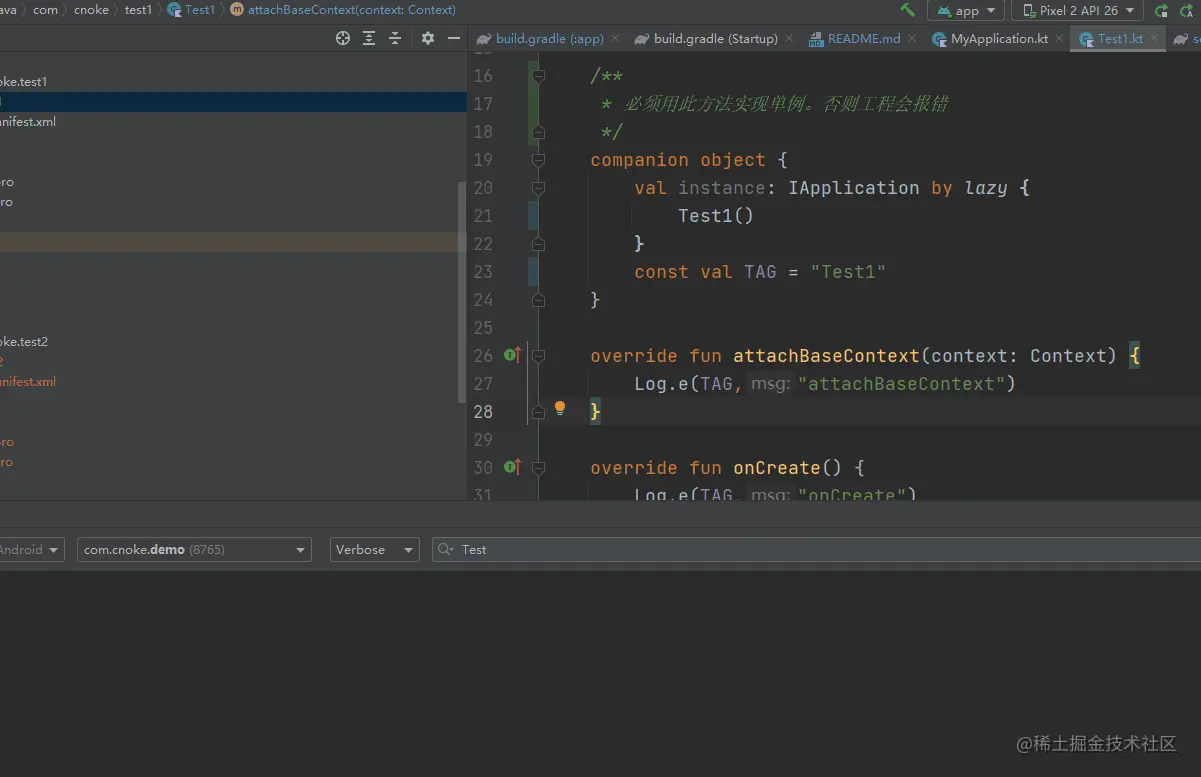Expand the Verbose log level dropdown
Screen dimensions: 1201x777
point(375,550)
